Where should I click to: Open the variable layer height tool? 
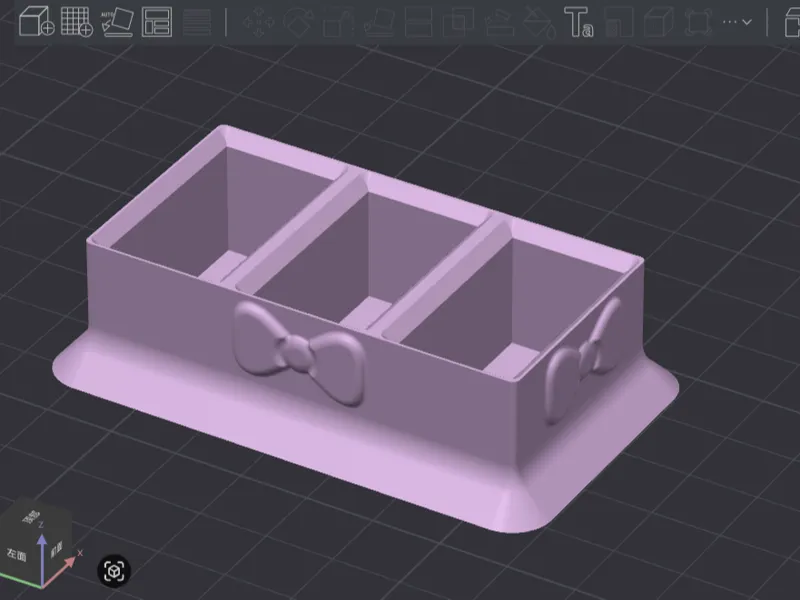tap(196, 22)
